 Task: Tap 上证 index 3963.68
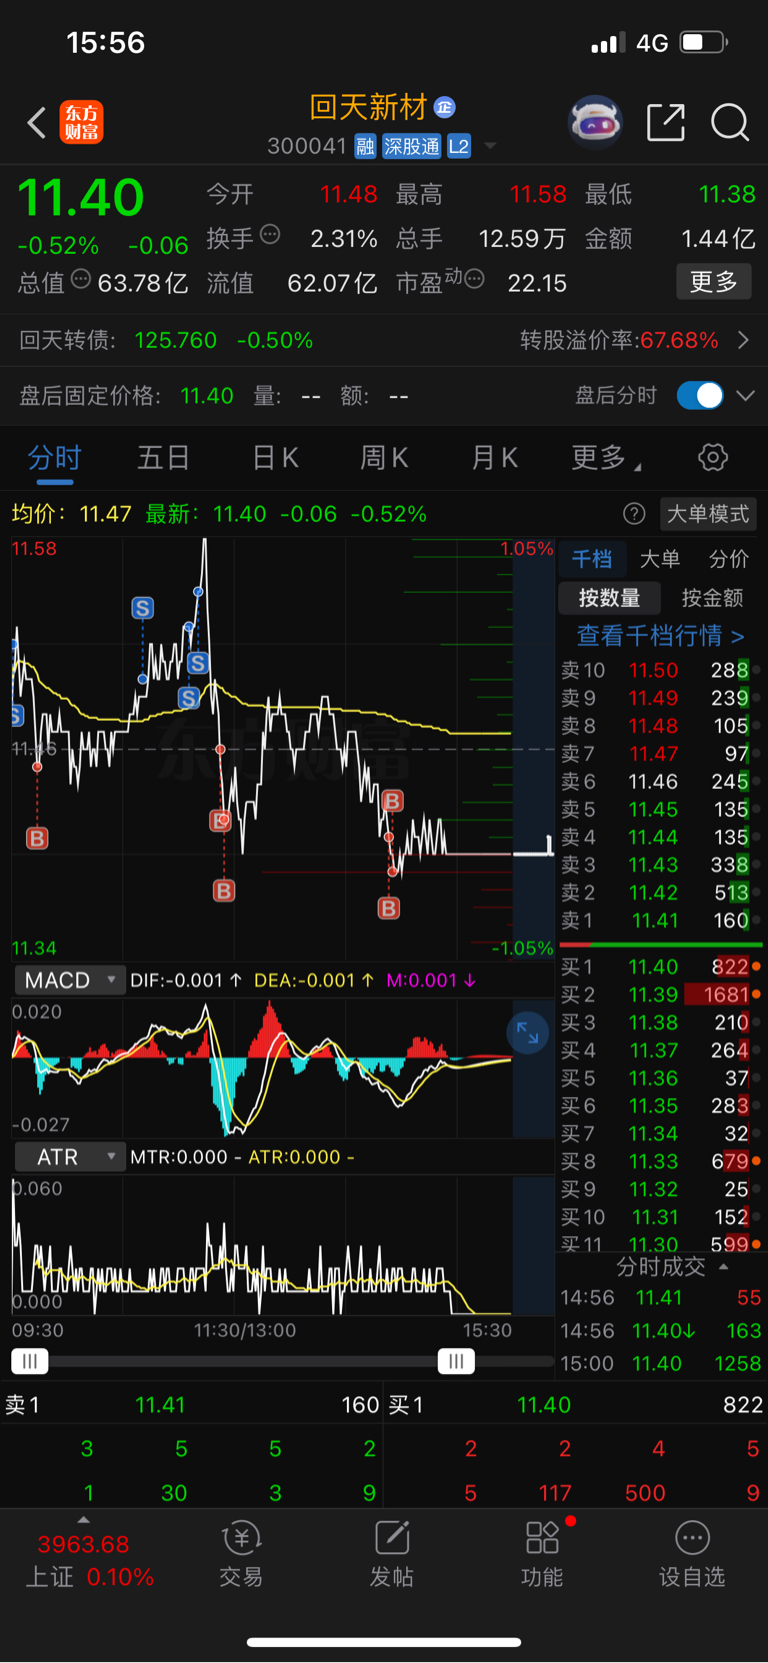point(83,1544)
